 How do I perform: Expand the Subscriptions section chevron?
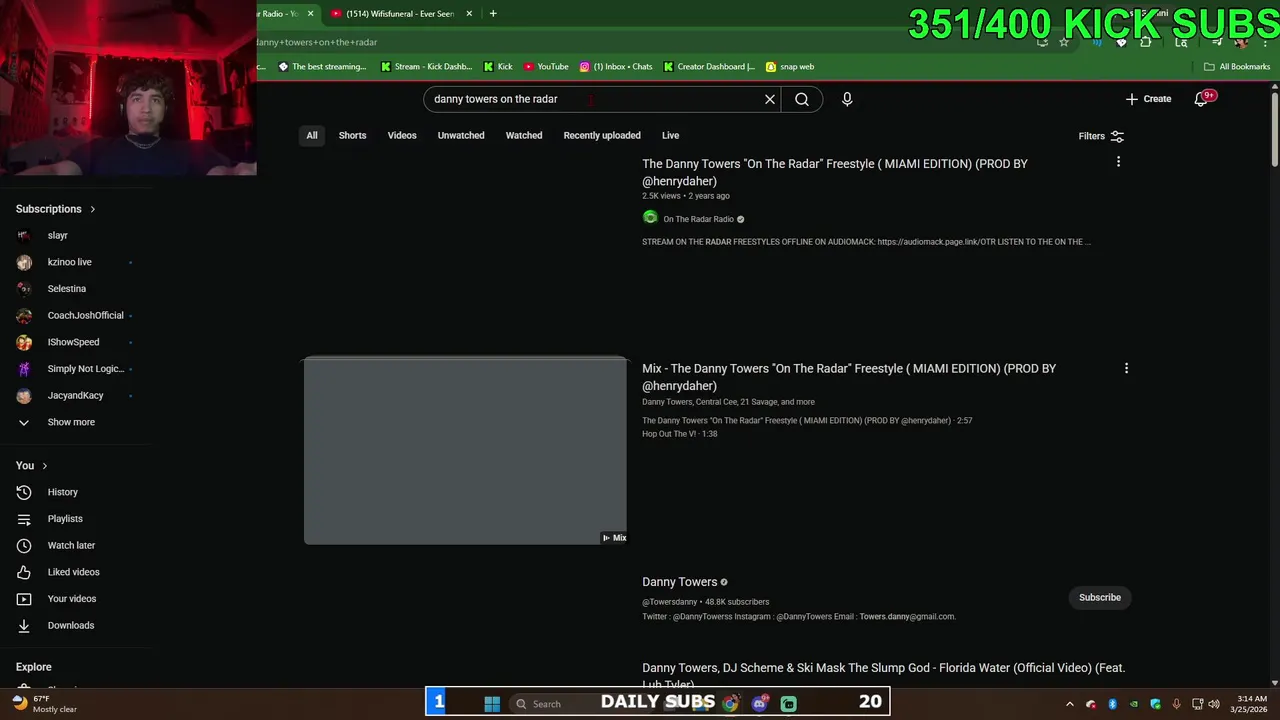pos(93,209)
